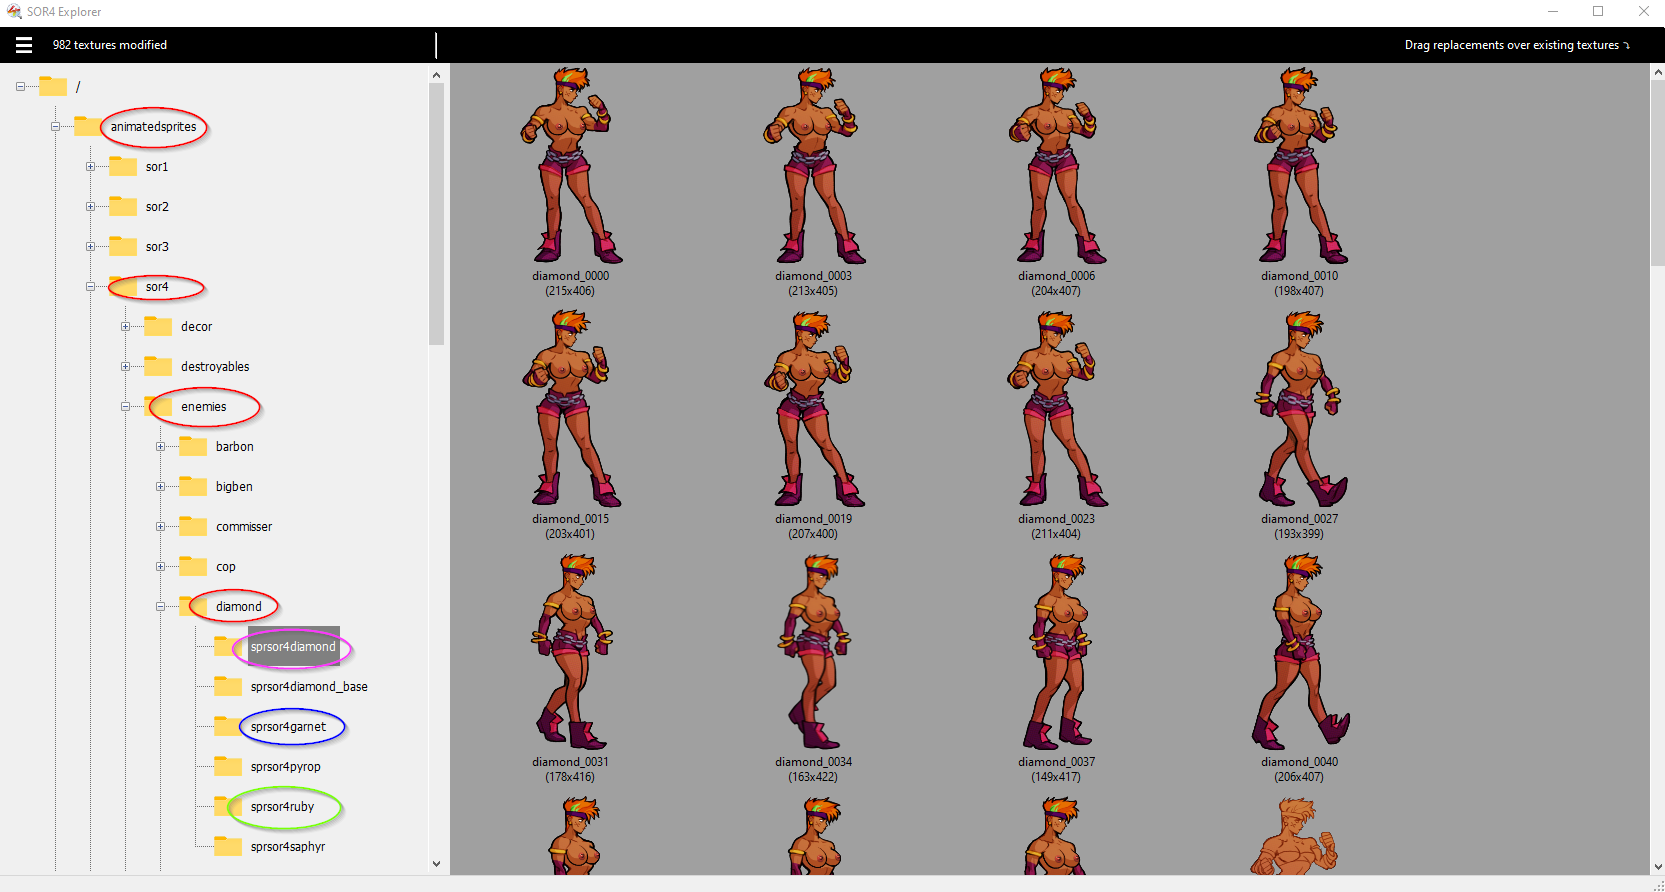Select the animatedsprites folder label
The image size is (1665, 892).
click(153, 127)
